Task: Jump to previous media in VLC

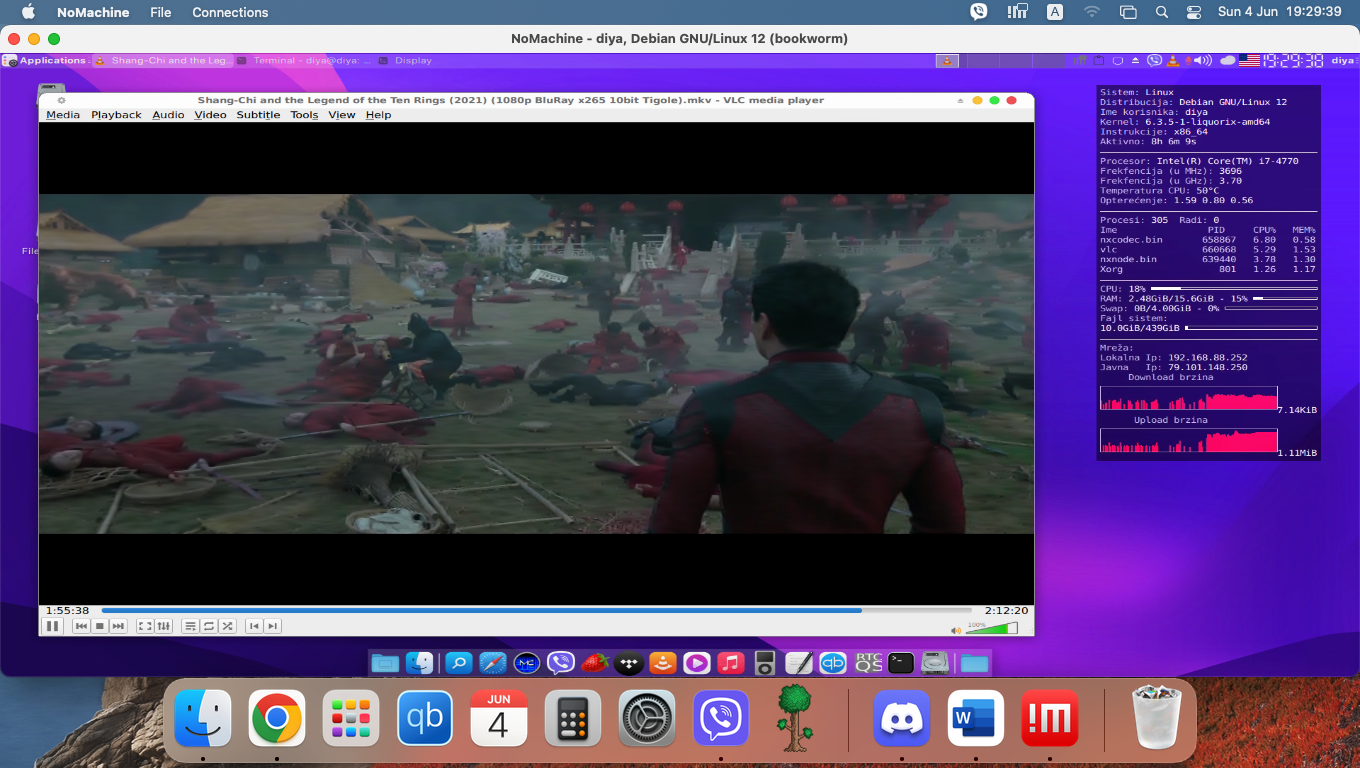Action: (x=82, y=626)
